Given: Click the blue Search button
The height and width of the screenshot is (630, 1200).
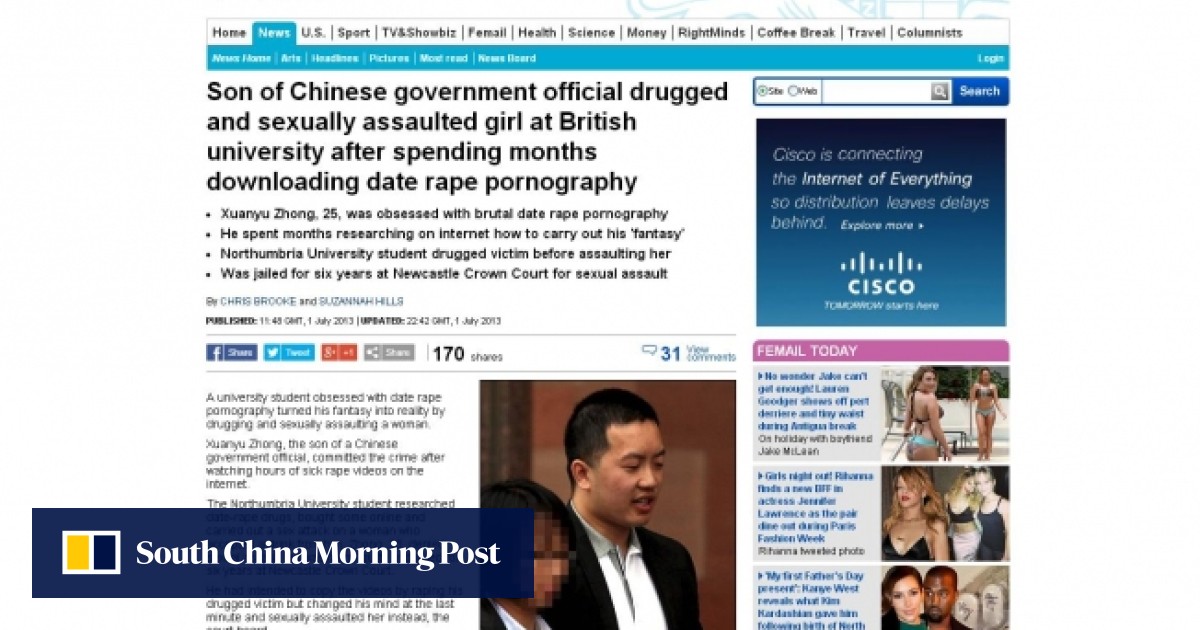Looking at the screenshot, I should point(979,91).
